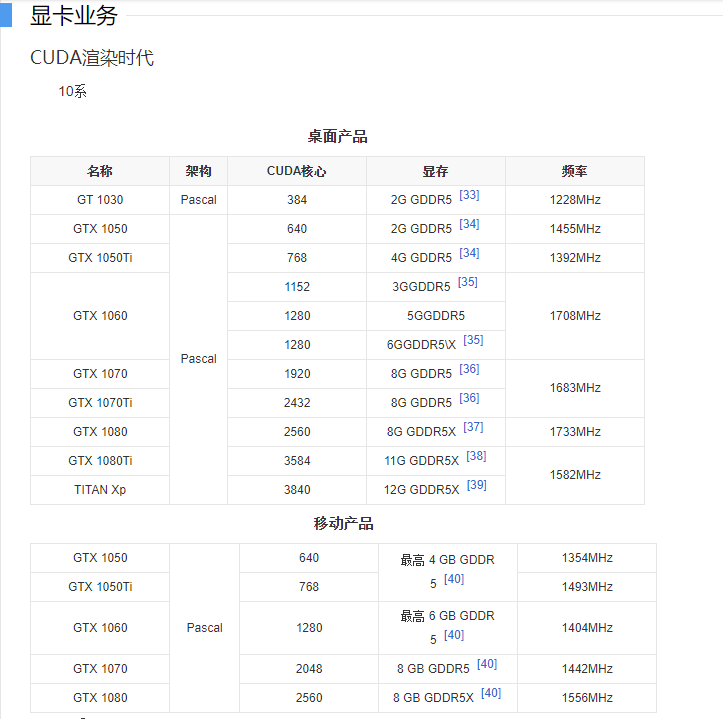Screen dimensions: 723x719
Task: Click the 频率 column header
Action: [575, 171]
